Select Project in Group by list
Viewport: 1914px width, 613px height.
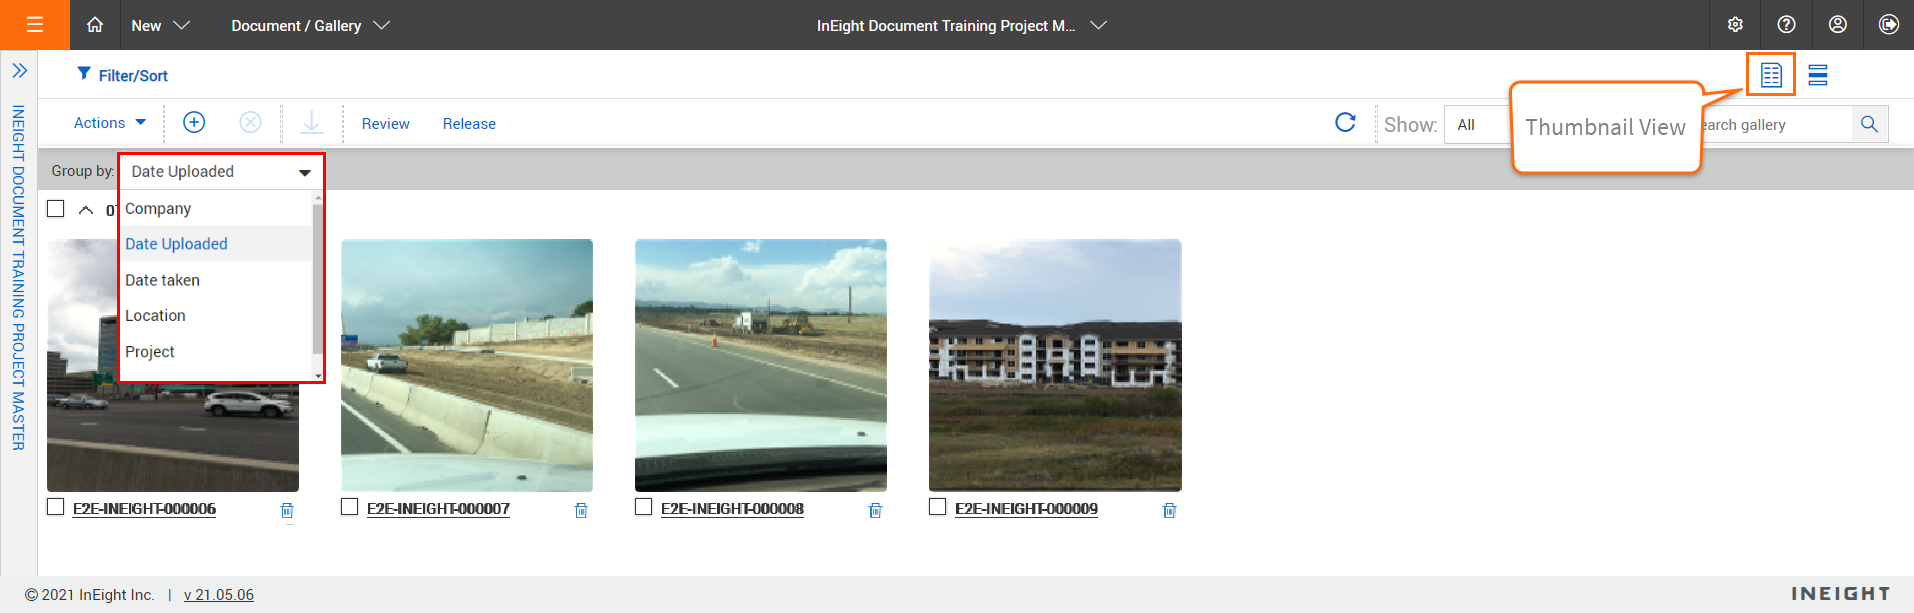coord(216,352)
